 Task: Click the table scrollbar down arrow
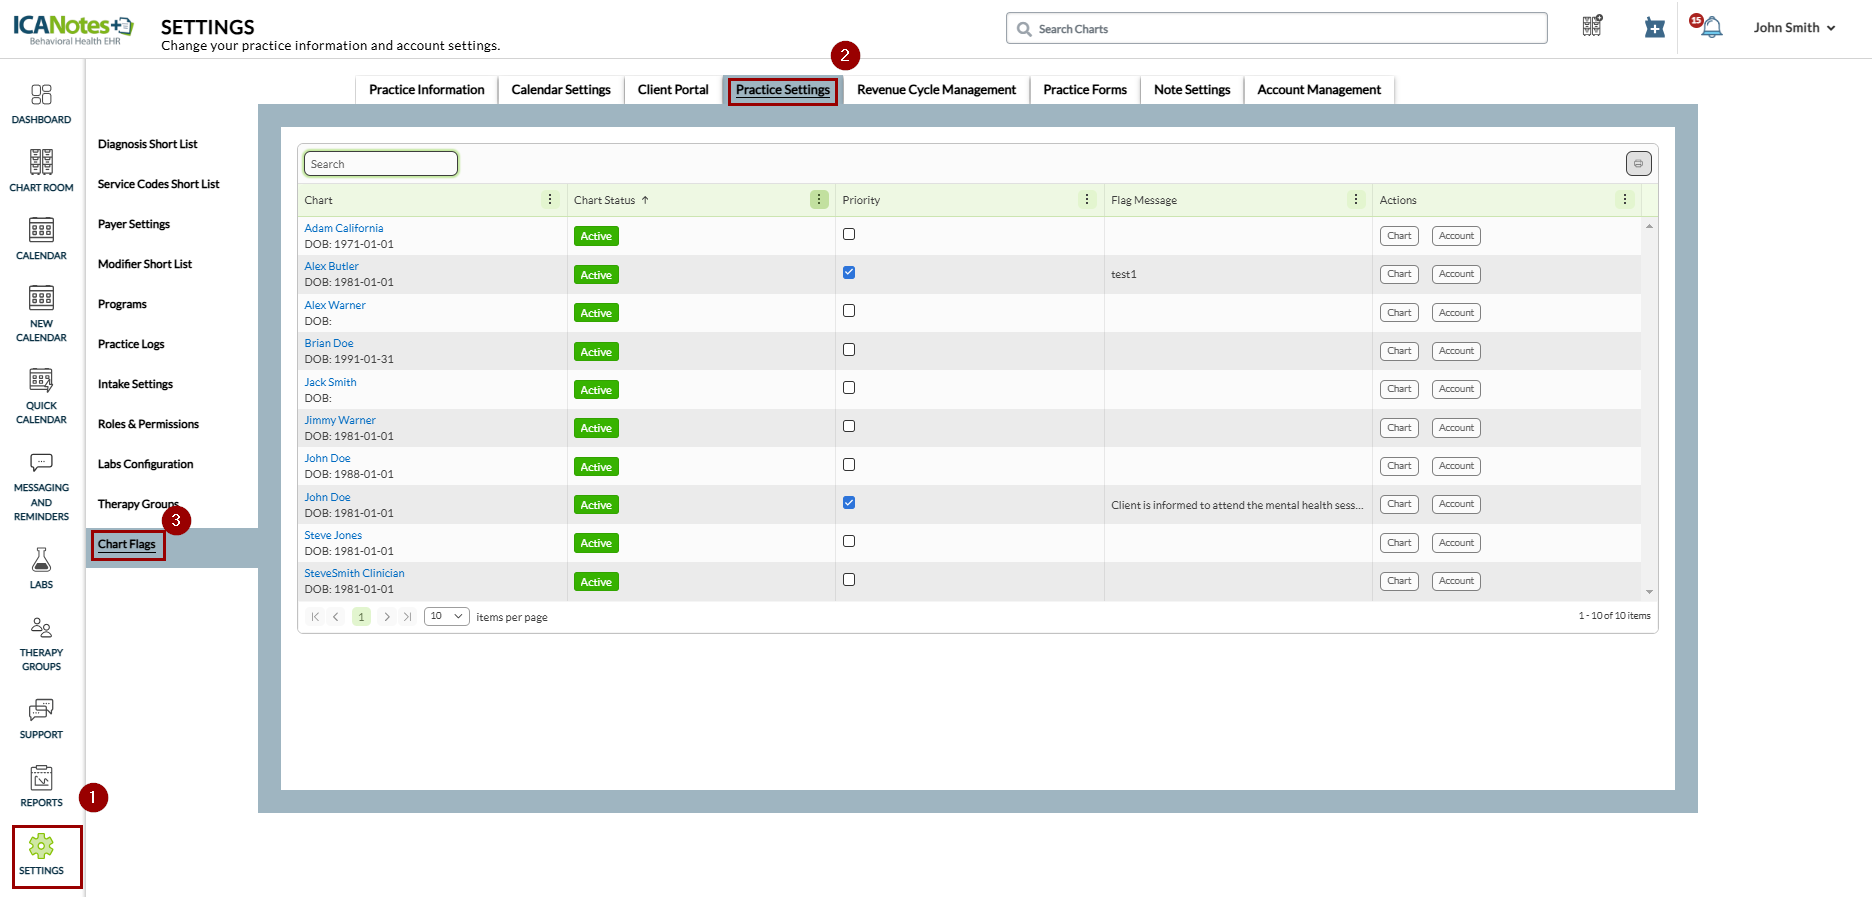coord(1649,592)
